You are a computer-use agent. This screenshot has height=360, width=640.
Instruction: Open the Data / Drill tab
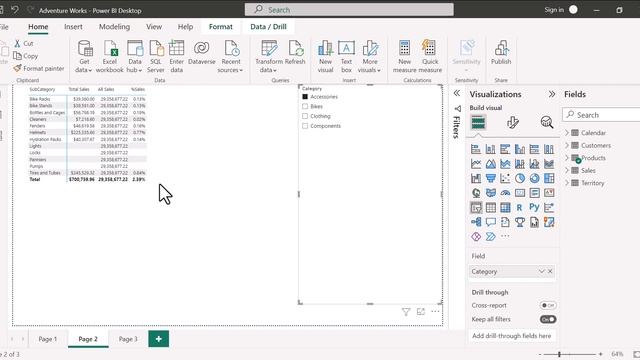(268, 27)
